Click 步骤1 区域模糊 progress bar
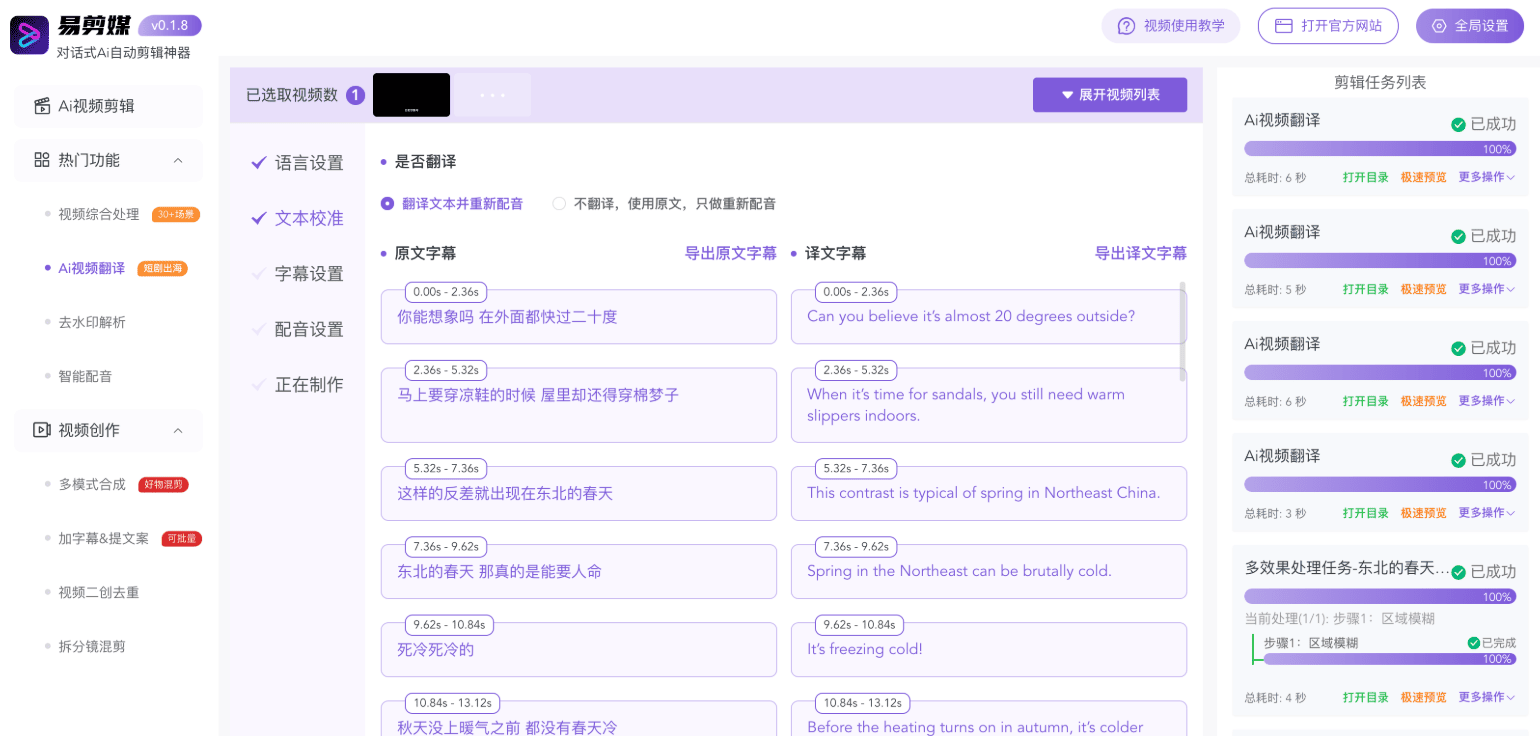The width and height of the screenshot is (1540, 736). (x=1390, y=659)
